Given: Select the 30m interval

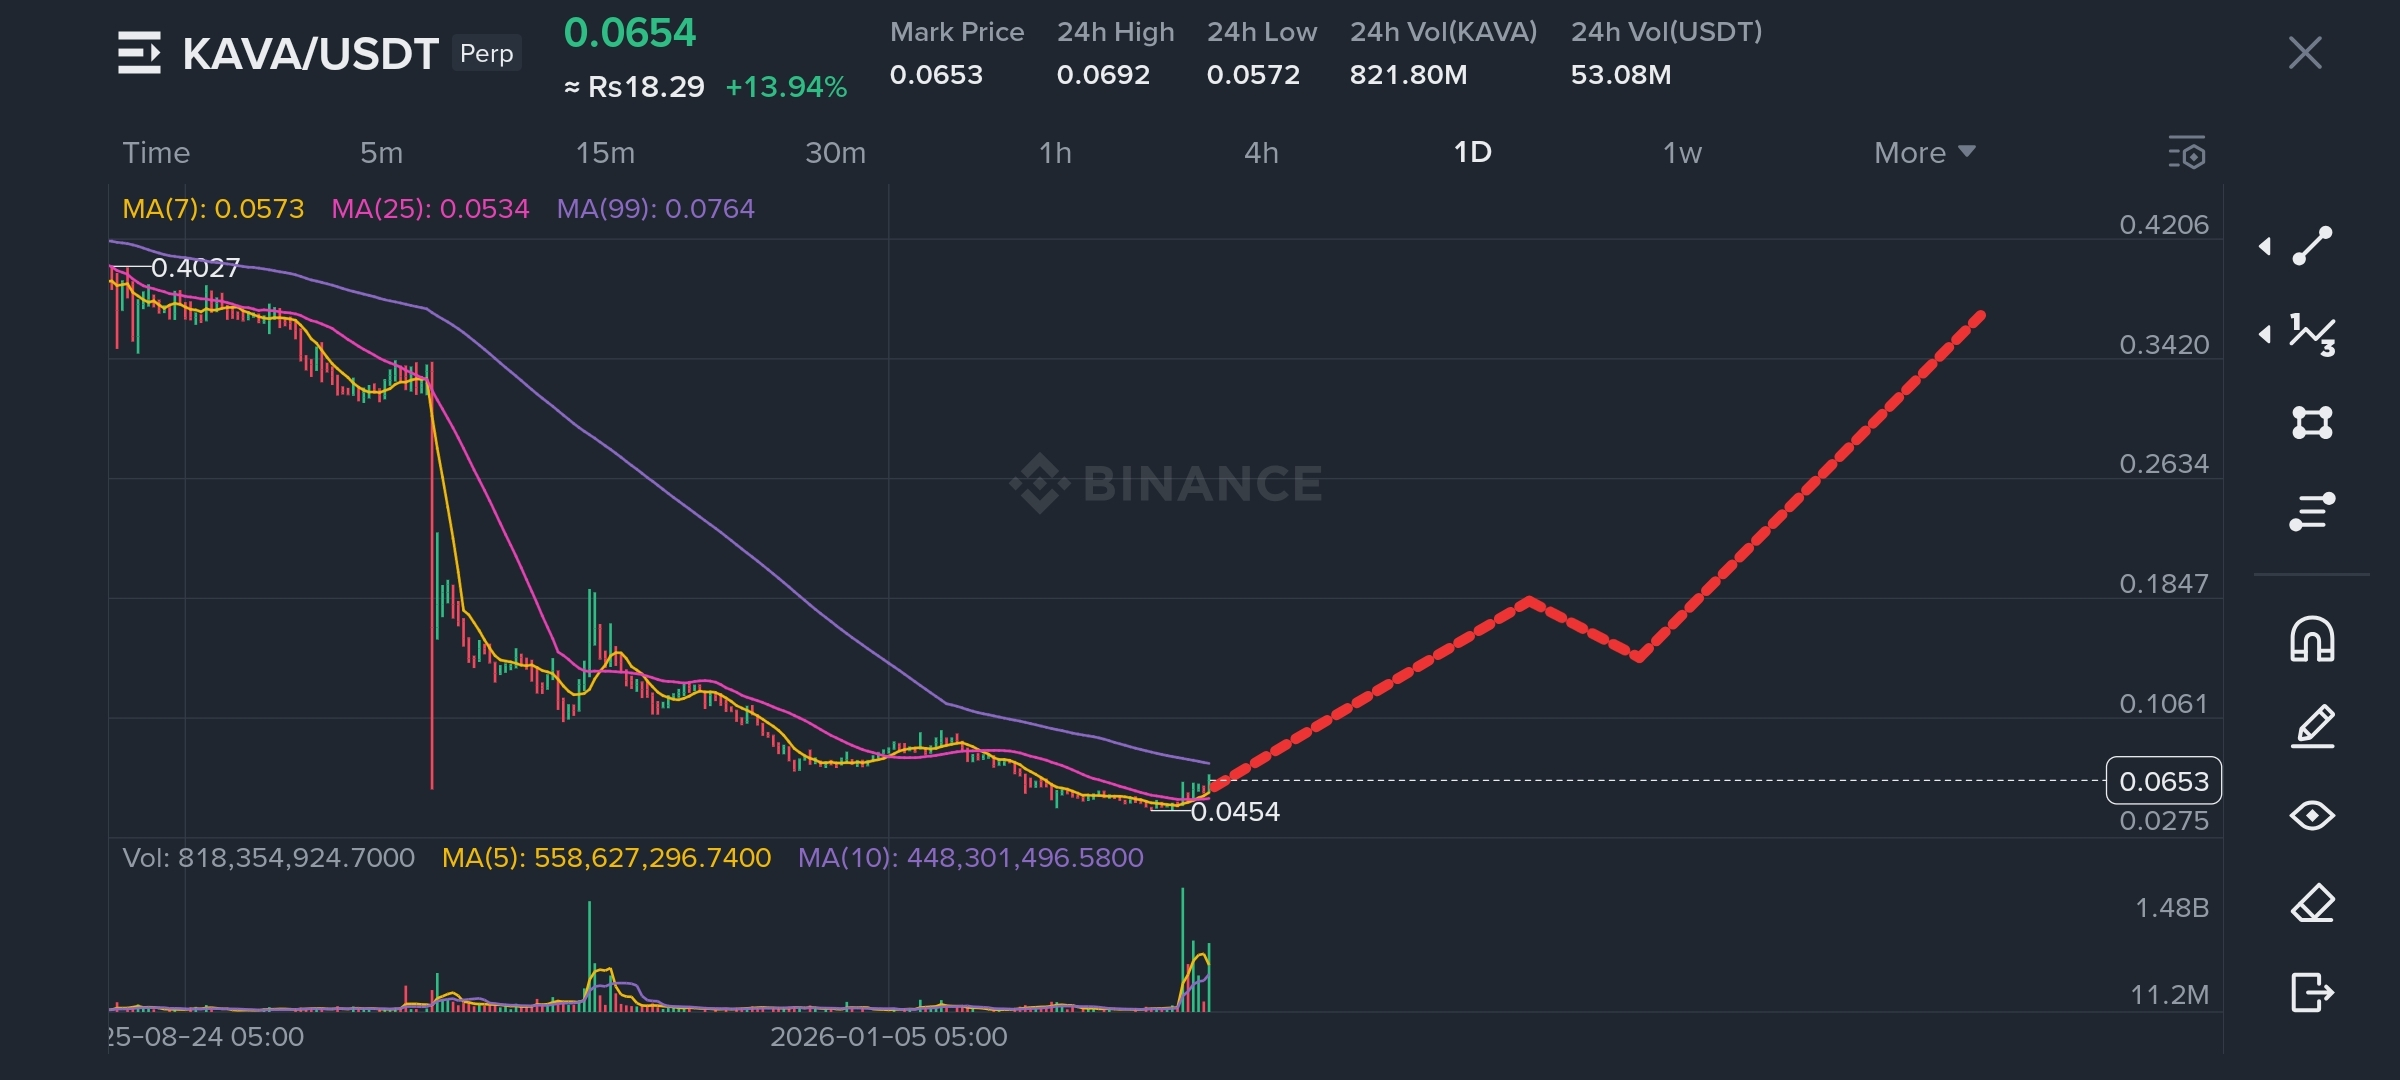Looking at the screenshot, I should click(x=835, y=153).
